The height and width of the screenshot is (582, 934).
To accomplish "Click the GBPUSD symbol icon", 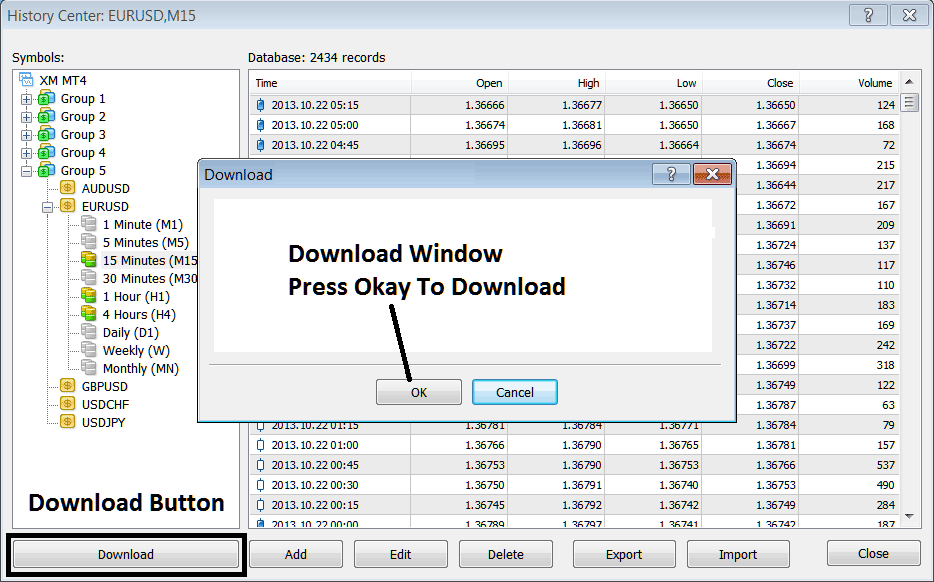I will point(66,385).
